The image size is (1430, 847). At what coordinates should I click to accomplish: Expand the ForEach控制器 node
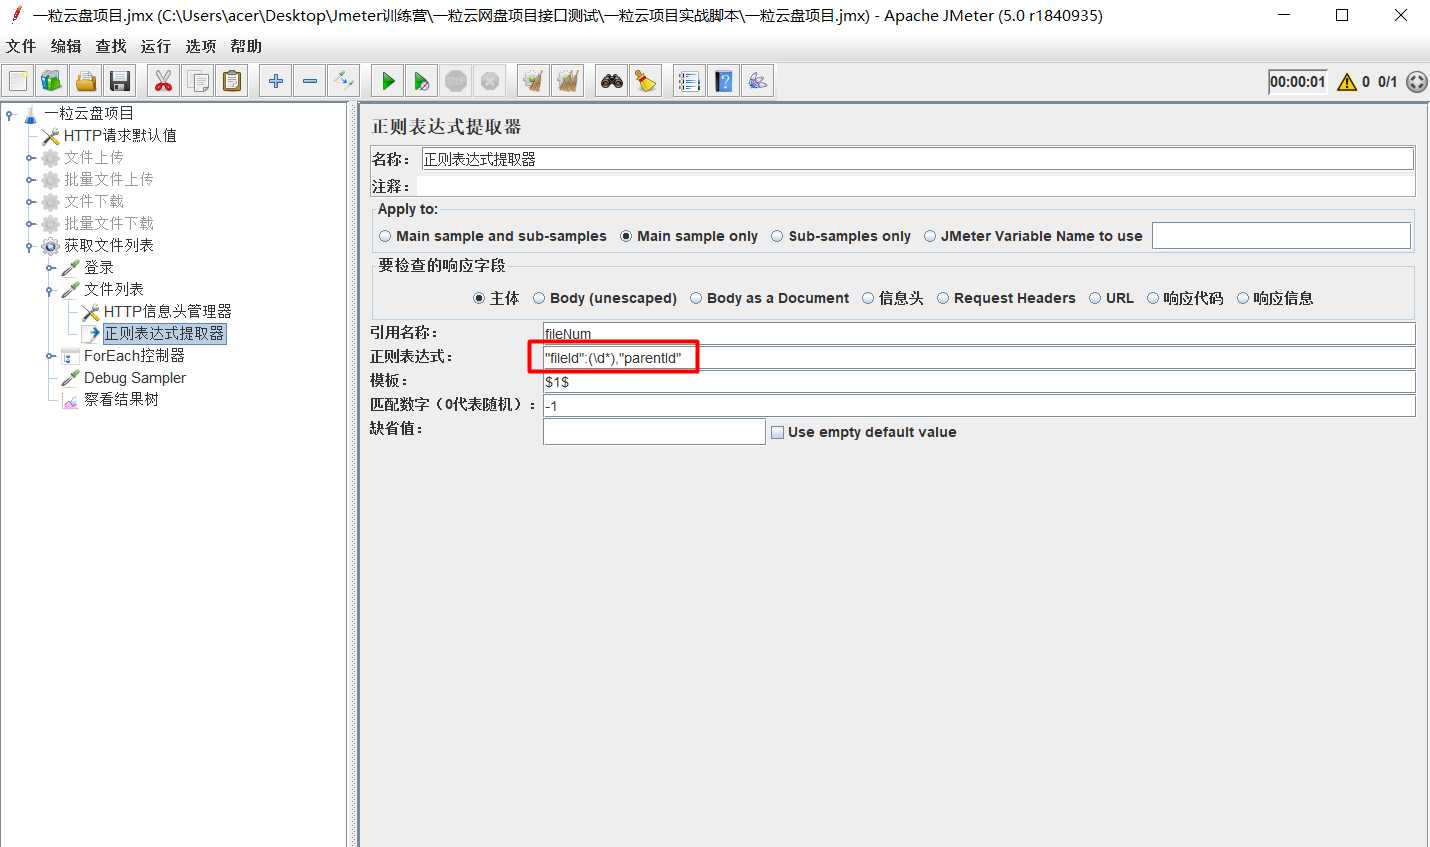[x=50, y=356]
